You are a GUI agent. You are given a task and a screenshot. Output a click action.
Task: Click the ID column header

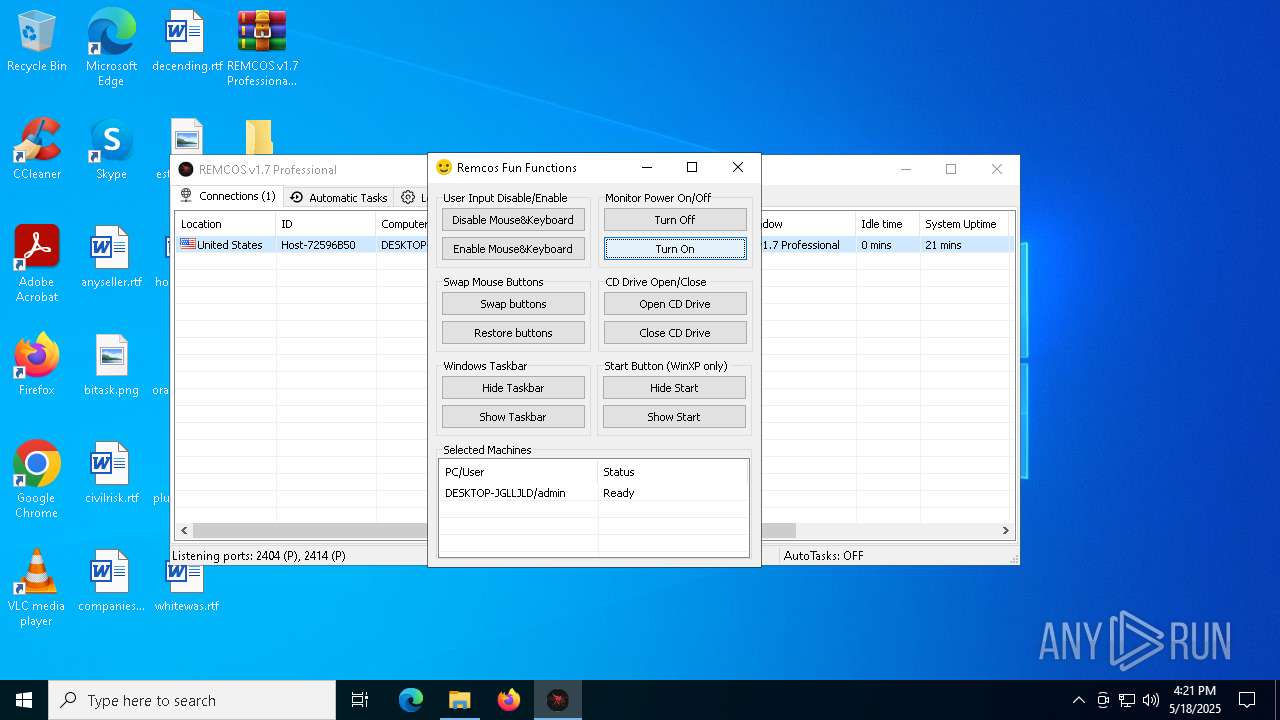click(x=326, y=224)
